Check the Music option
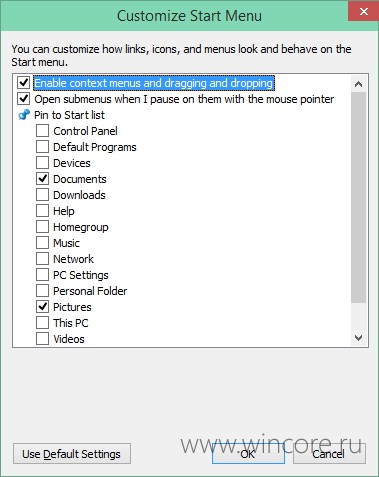Image resolution: width=379 pixels, height=477 pixels. coord(42,243)
